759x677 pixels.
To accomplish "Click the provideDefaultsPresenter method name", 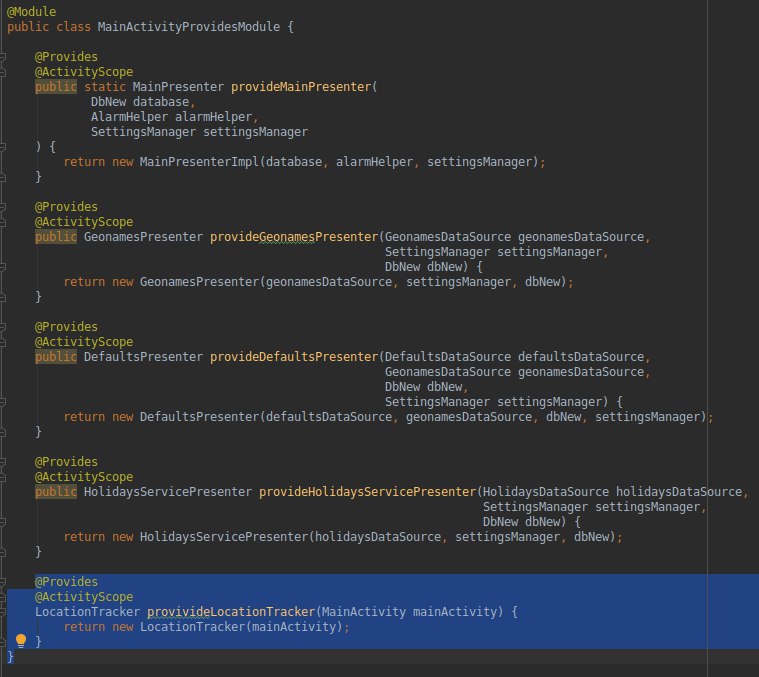I will pyautogui.click(x=294, y=357).
